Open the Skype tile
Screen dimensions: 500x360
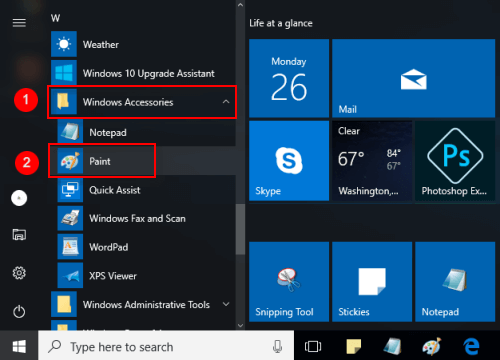tap(289, 161)
